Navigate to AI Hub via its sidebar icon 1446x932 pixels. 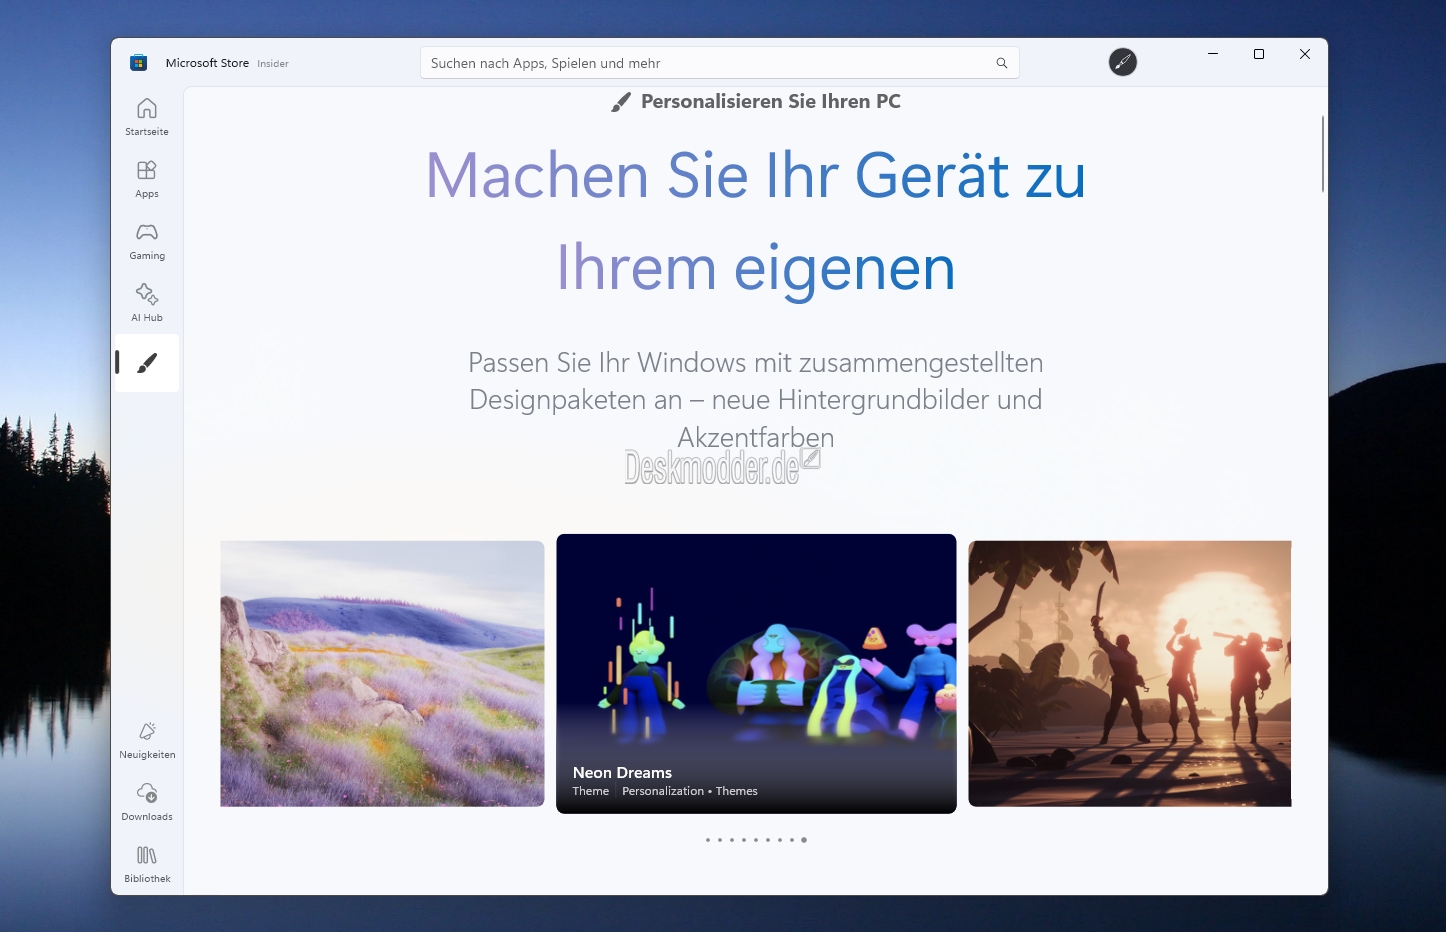146,295
